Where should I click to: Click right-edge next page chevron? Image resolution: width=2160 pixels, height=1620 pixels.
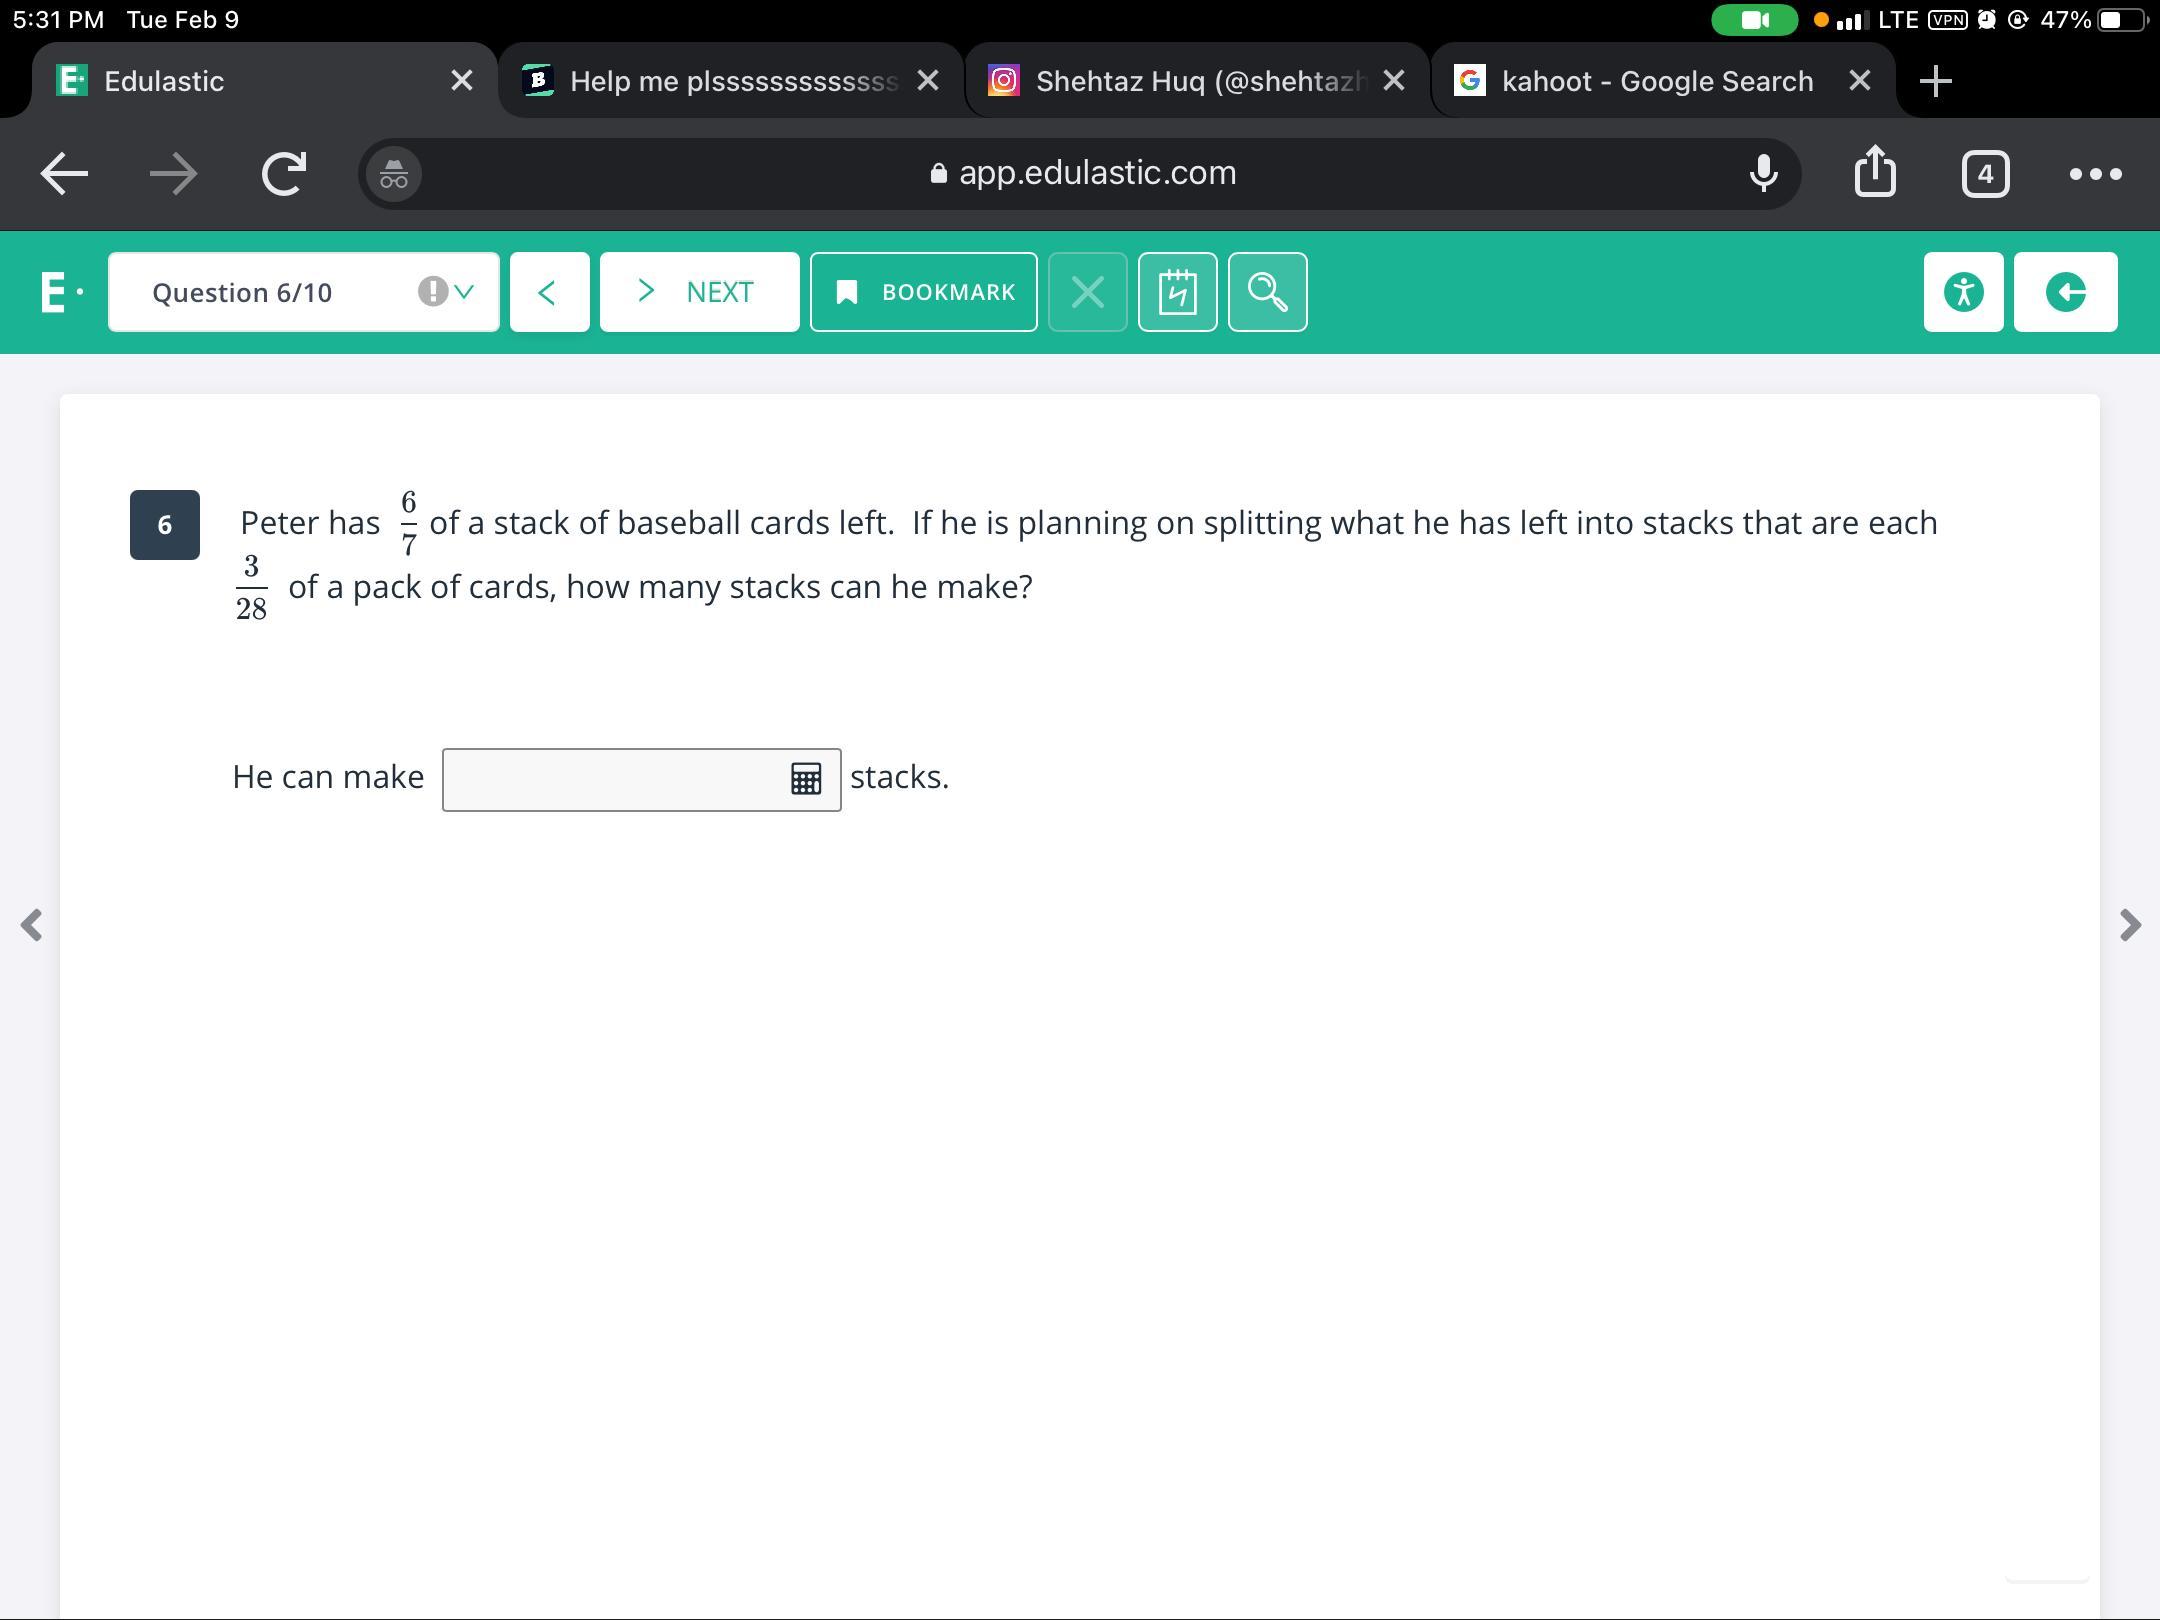click(2129, 925)
